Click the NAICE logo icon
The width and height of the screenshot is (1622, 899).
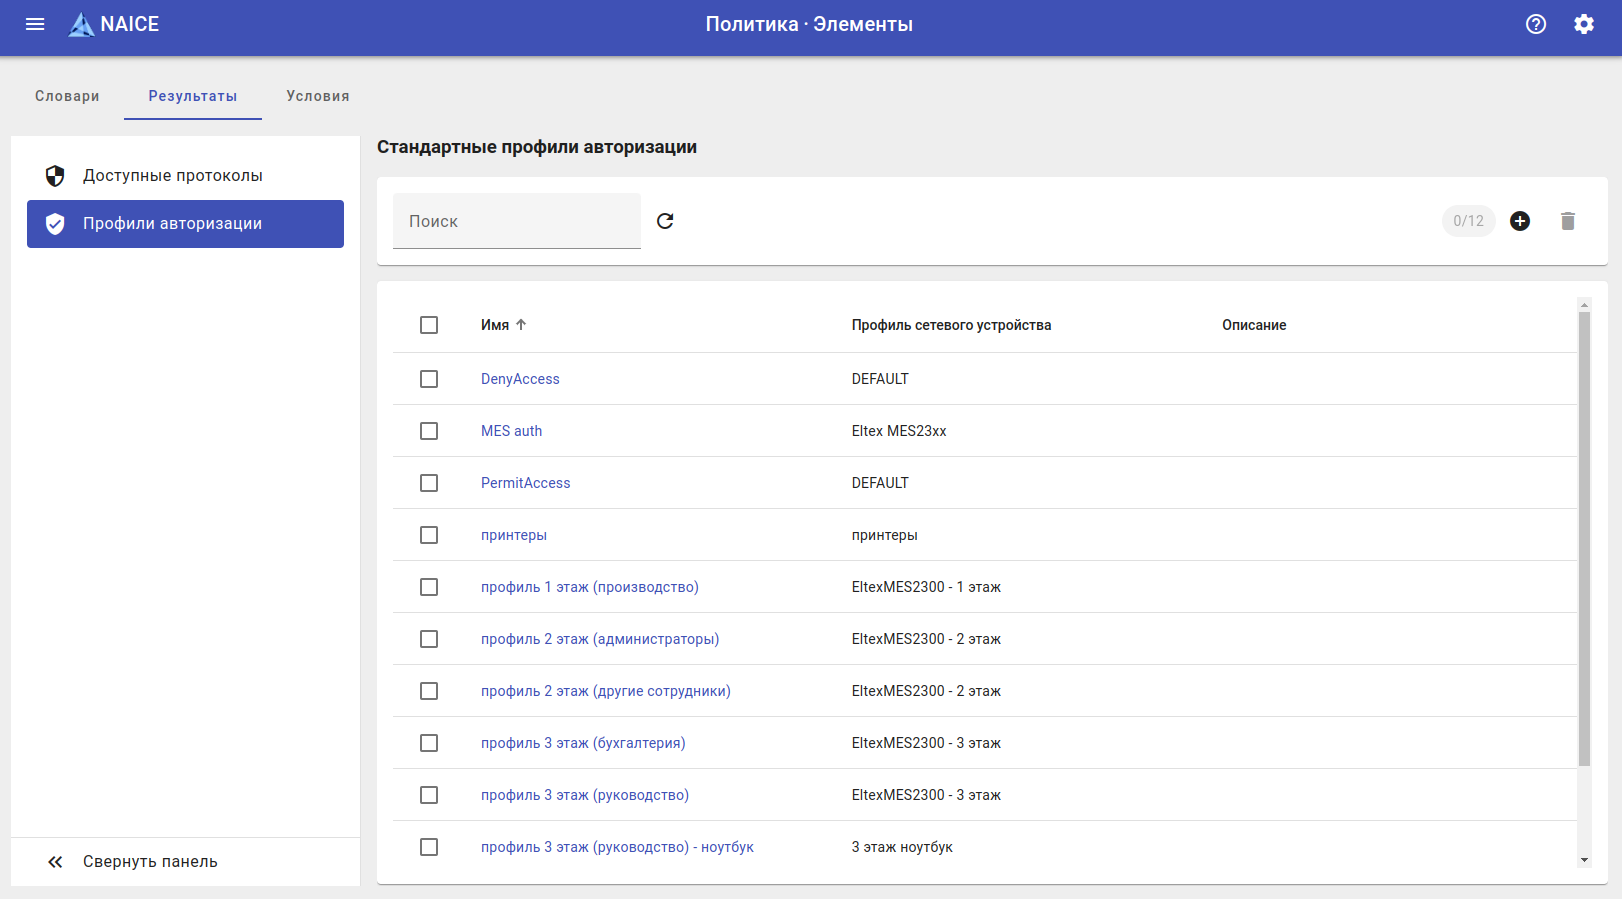(81, 25)
